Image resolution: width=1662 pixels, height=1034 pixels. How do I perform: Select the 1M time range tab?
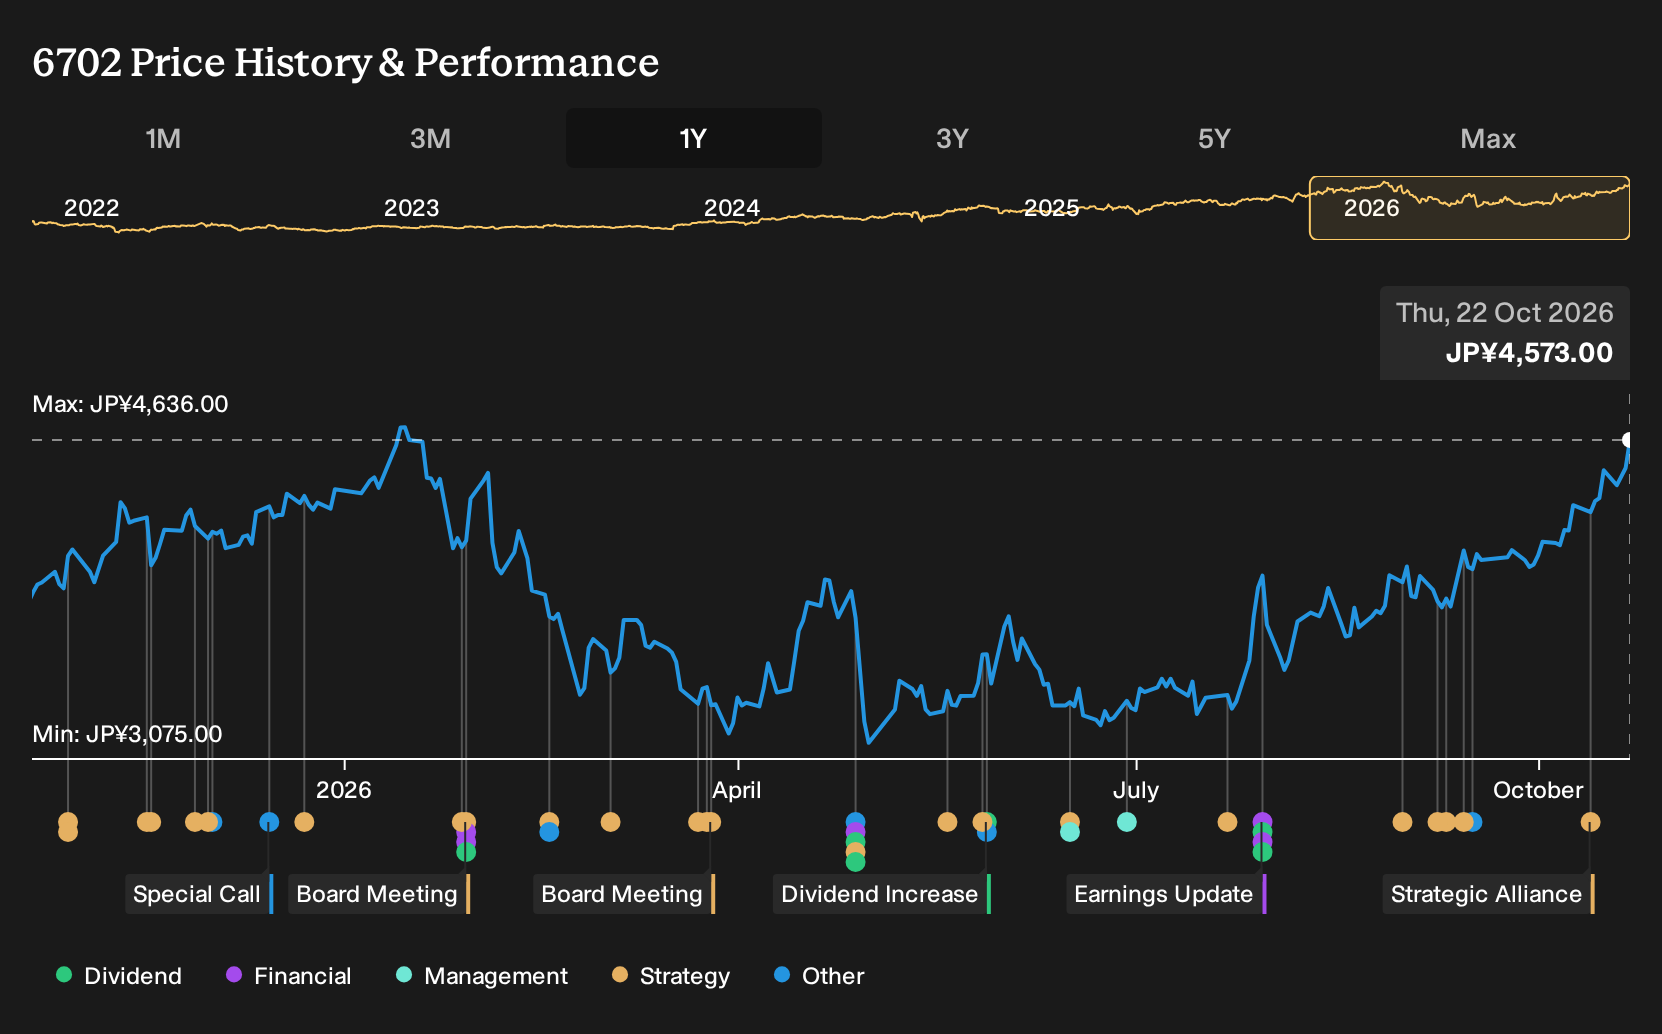coord(163,138)
